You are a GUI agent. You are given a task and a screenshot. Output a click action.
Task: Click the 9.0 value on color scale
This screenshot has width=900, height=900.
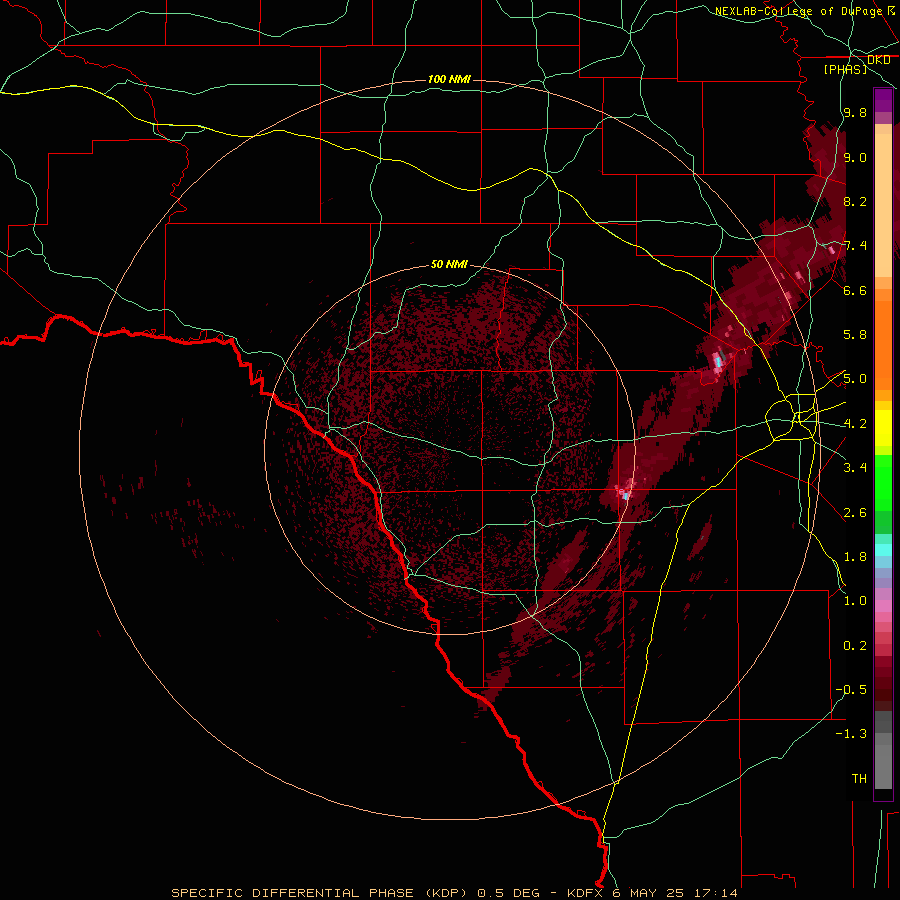(x=855, y=157)
